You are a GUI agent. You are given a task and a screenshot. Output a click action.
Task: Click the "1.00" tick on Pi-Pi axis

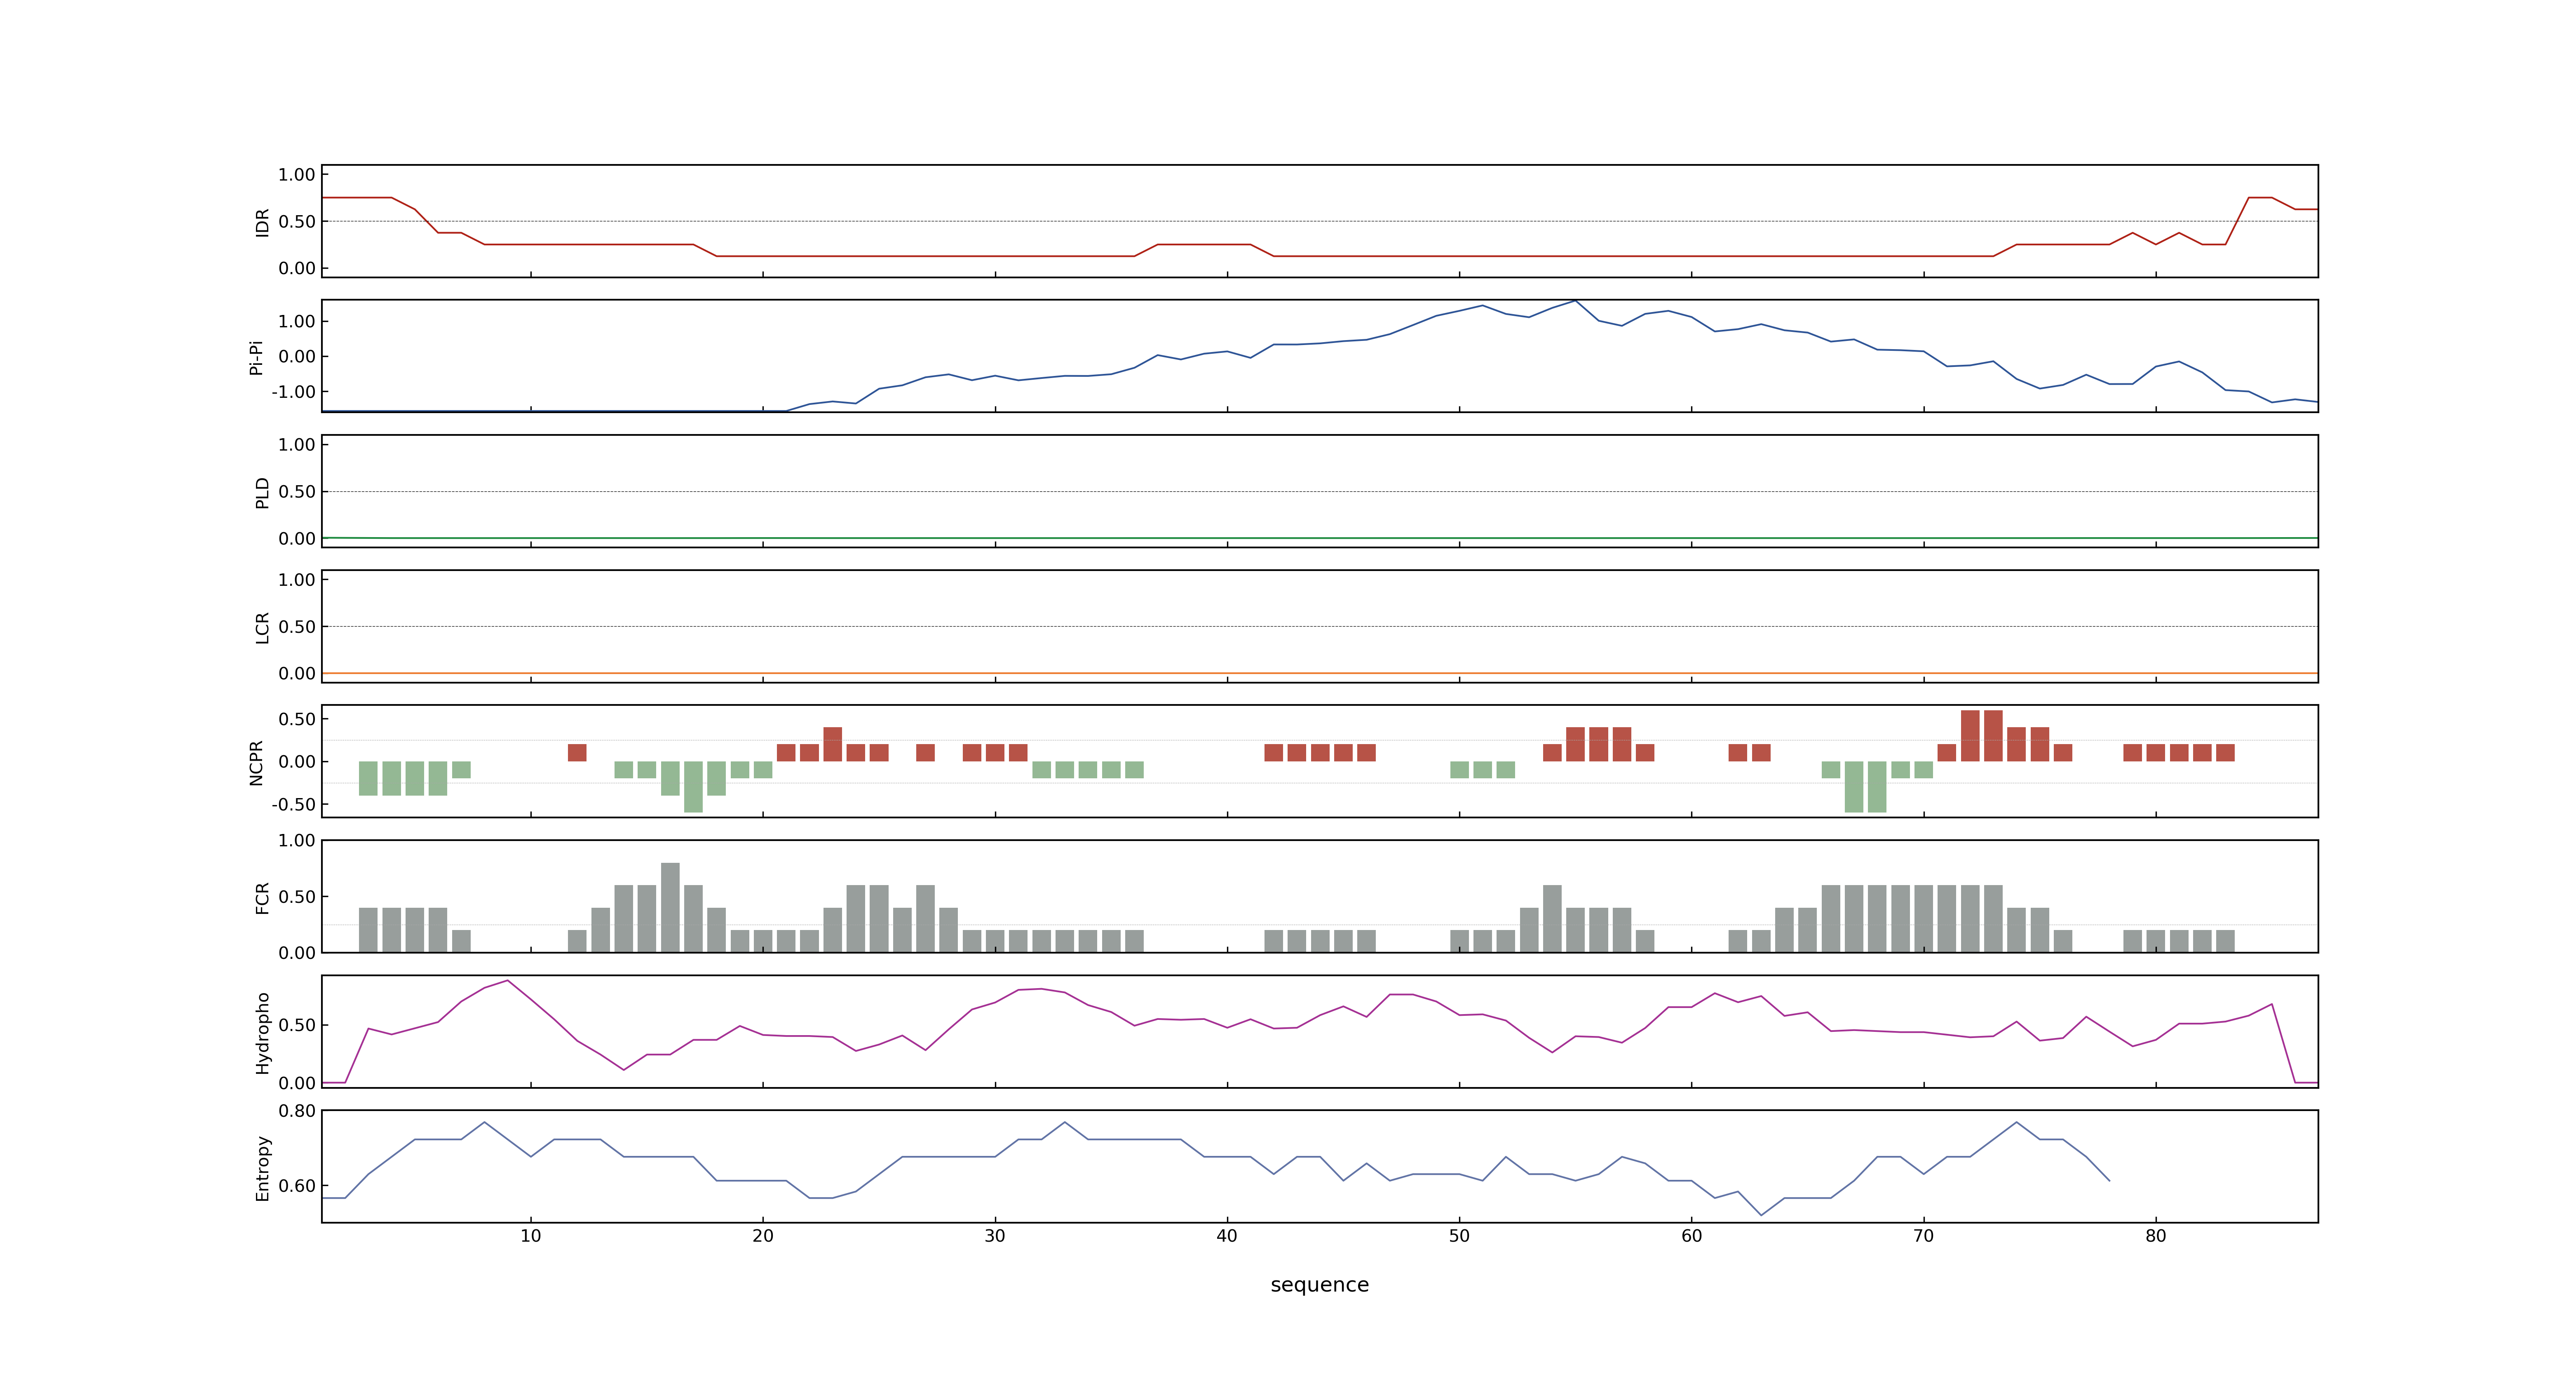pos(297,322)
